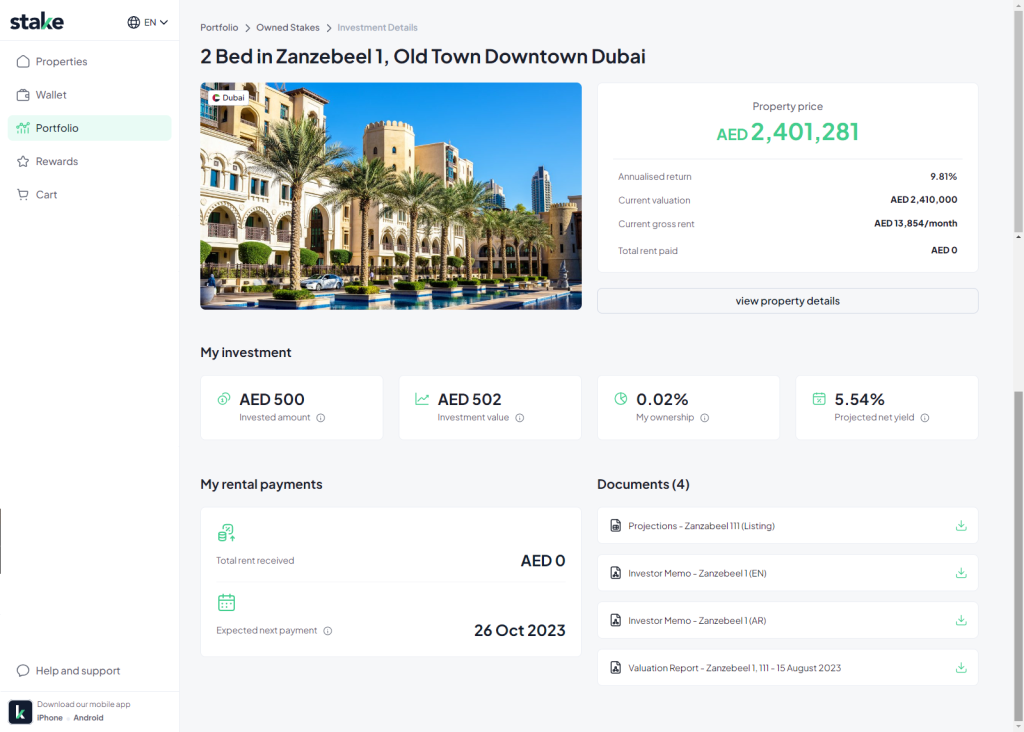1024x732 pixels.
Task: Open the Stake logo home link
Action: tap(37, 22)
